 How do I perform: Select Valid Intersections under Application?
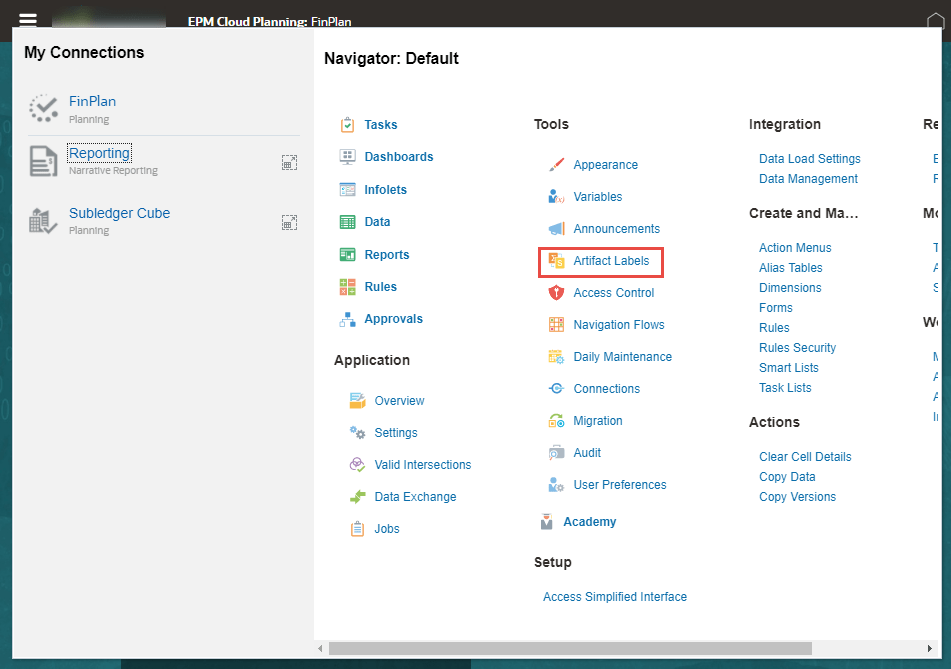click(422, 465)
